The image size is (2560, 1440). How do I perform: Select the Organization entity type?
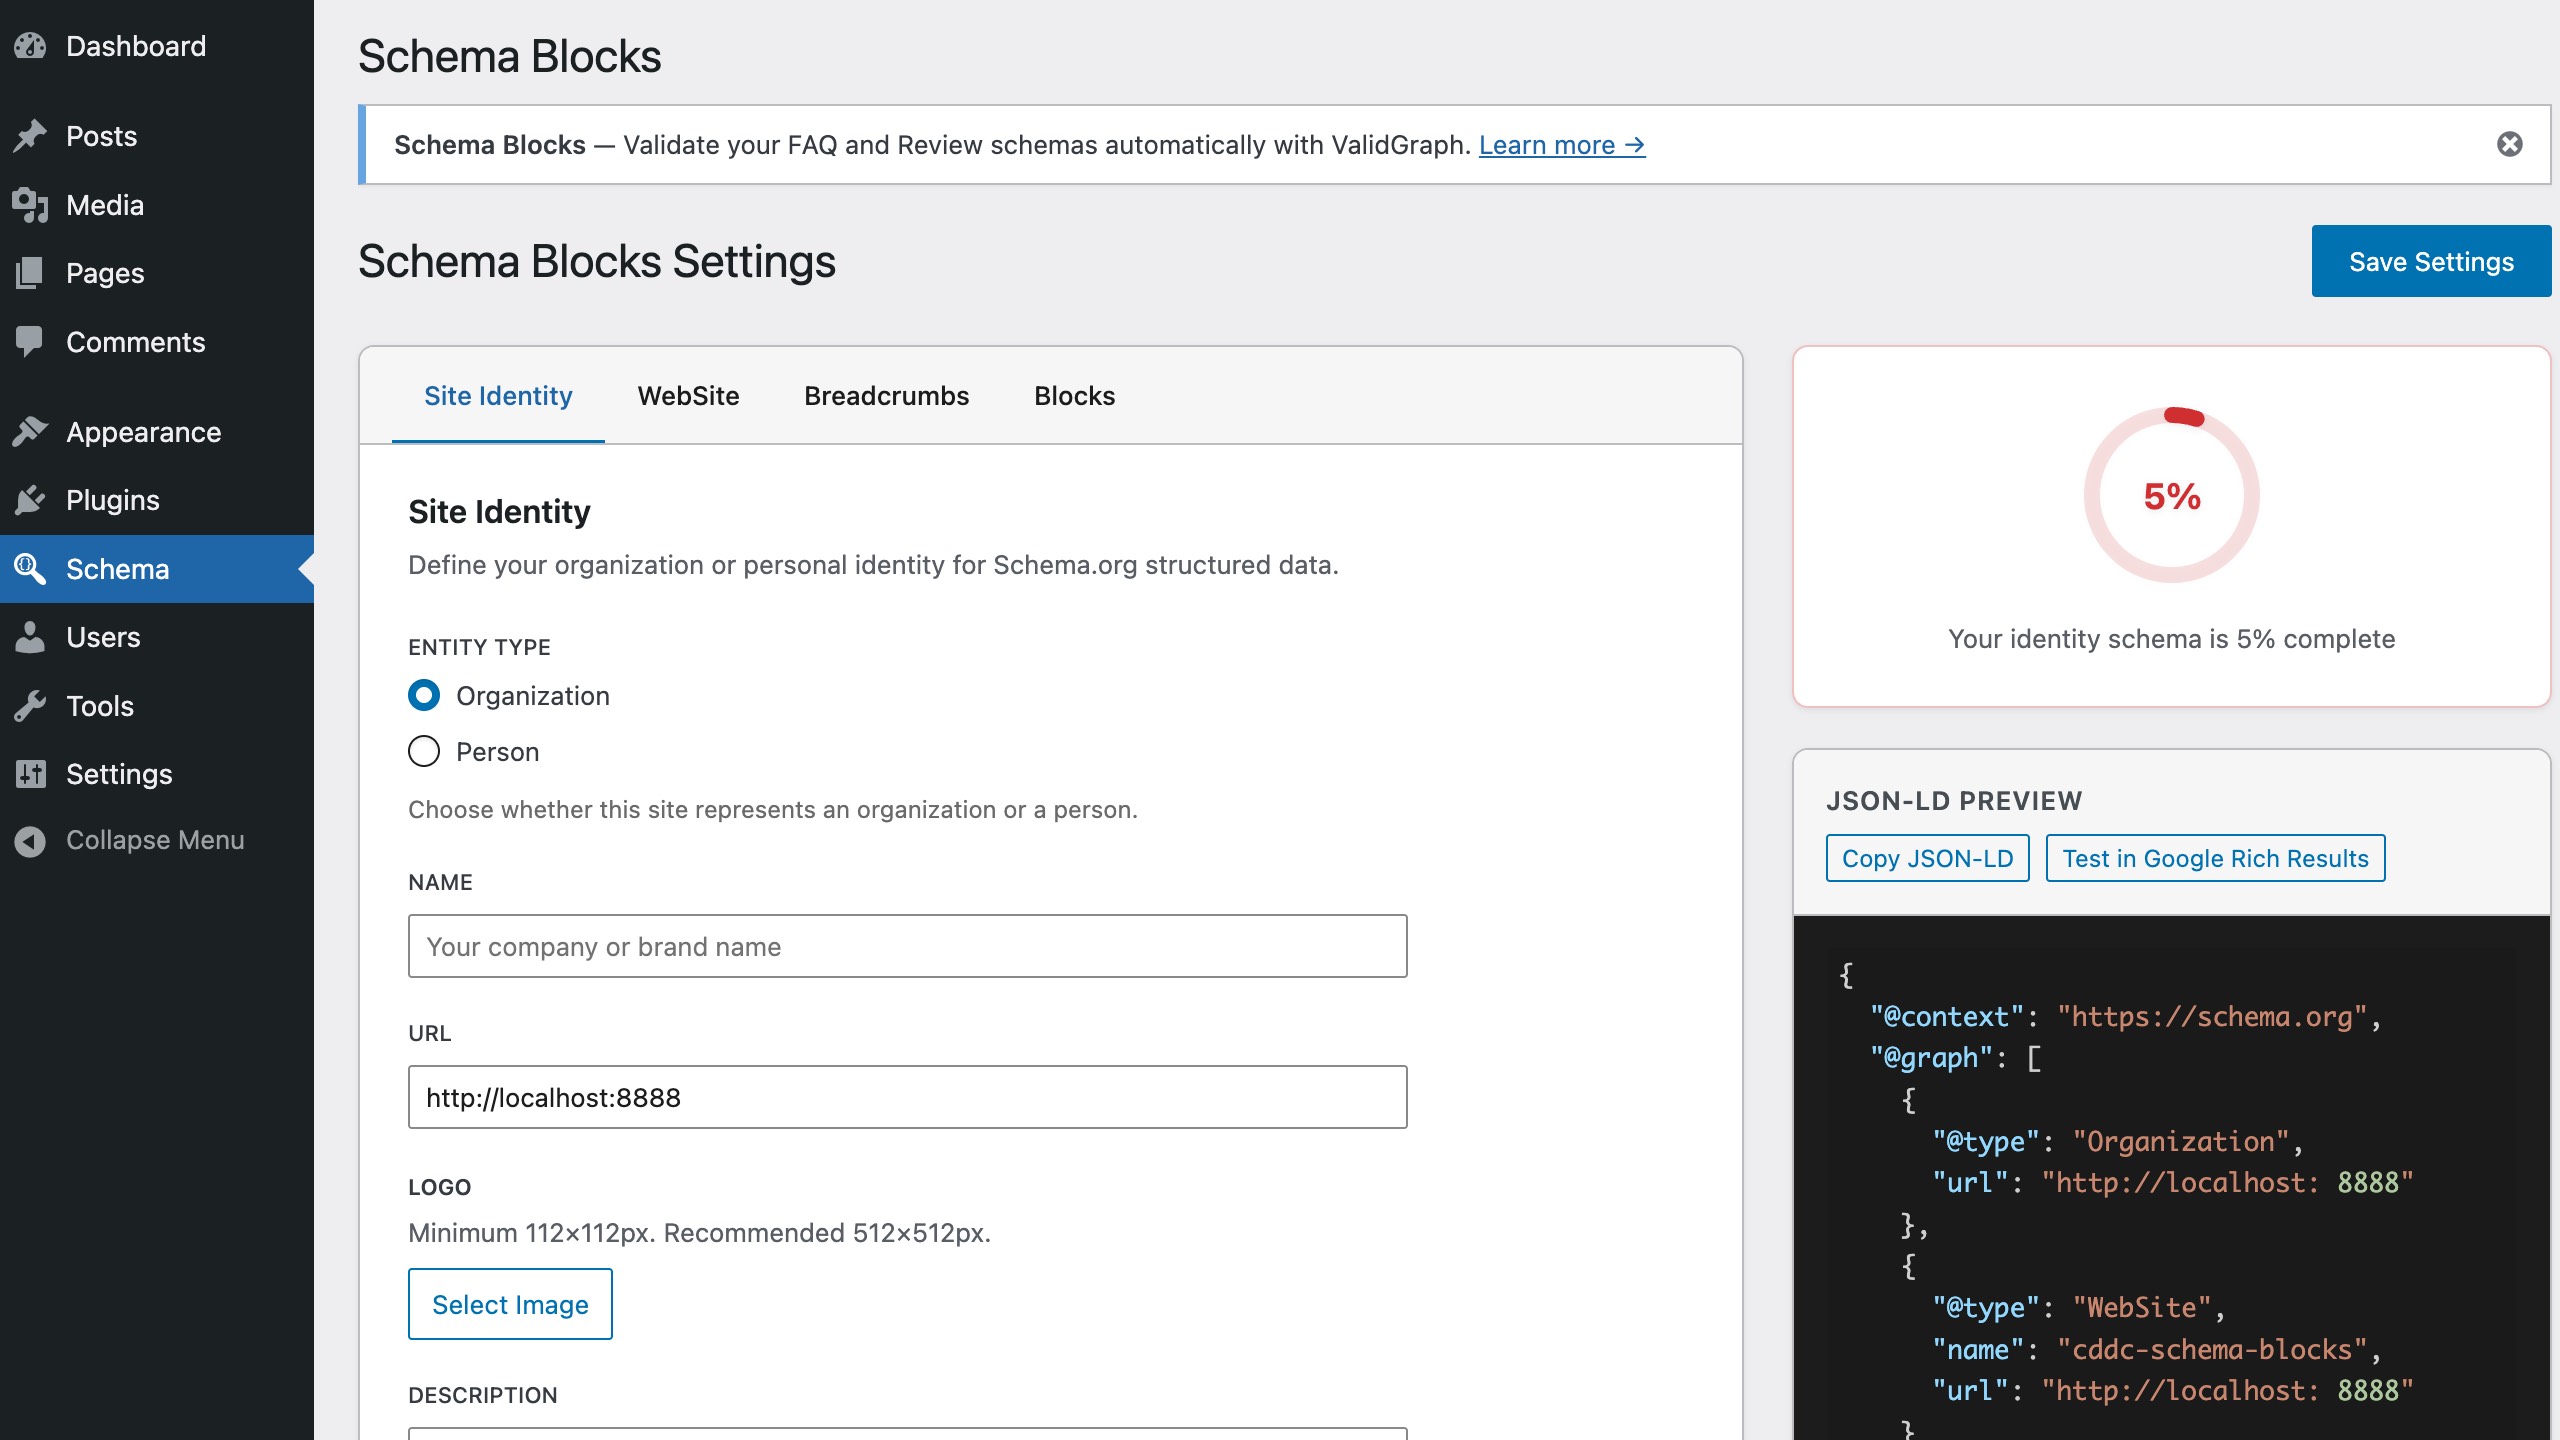click(424, 695)
